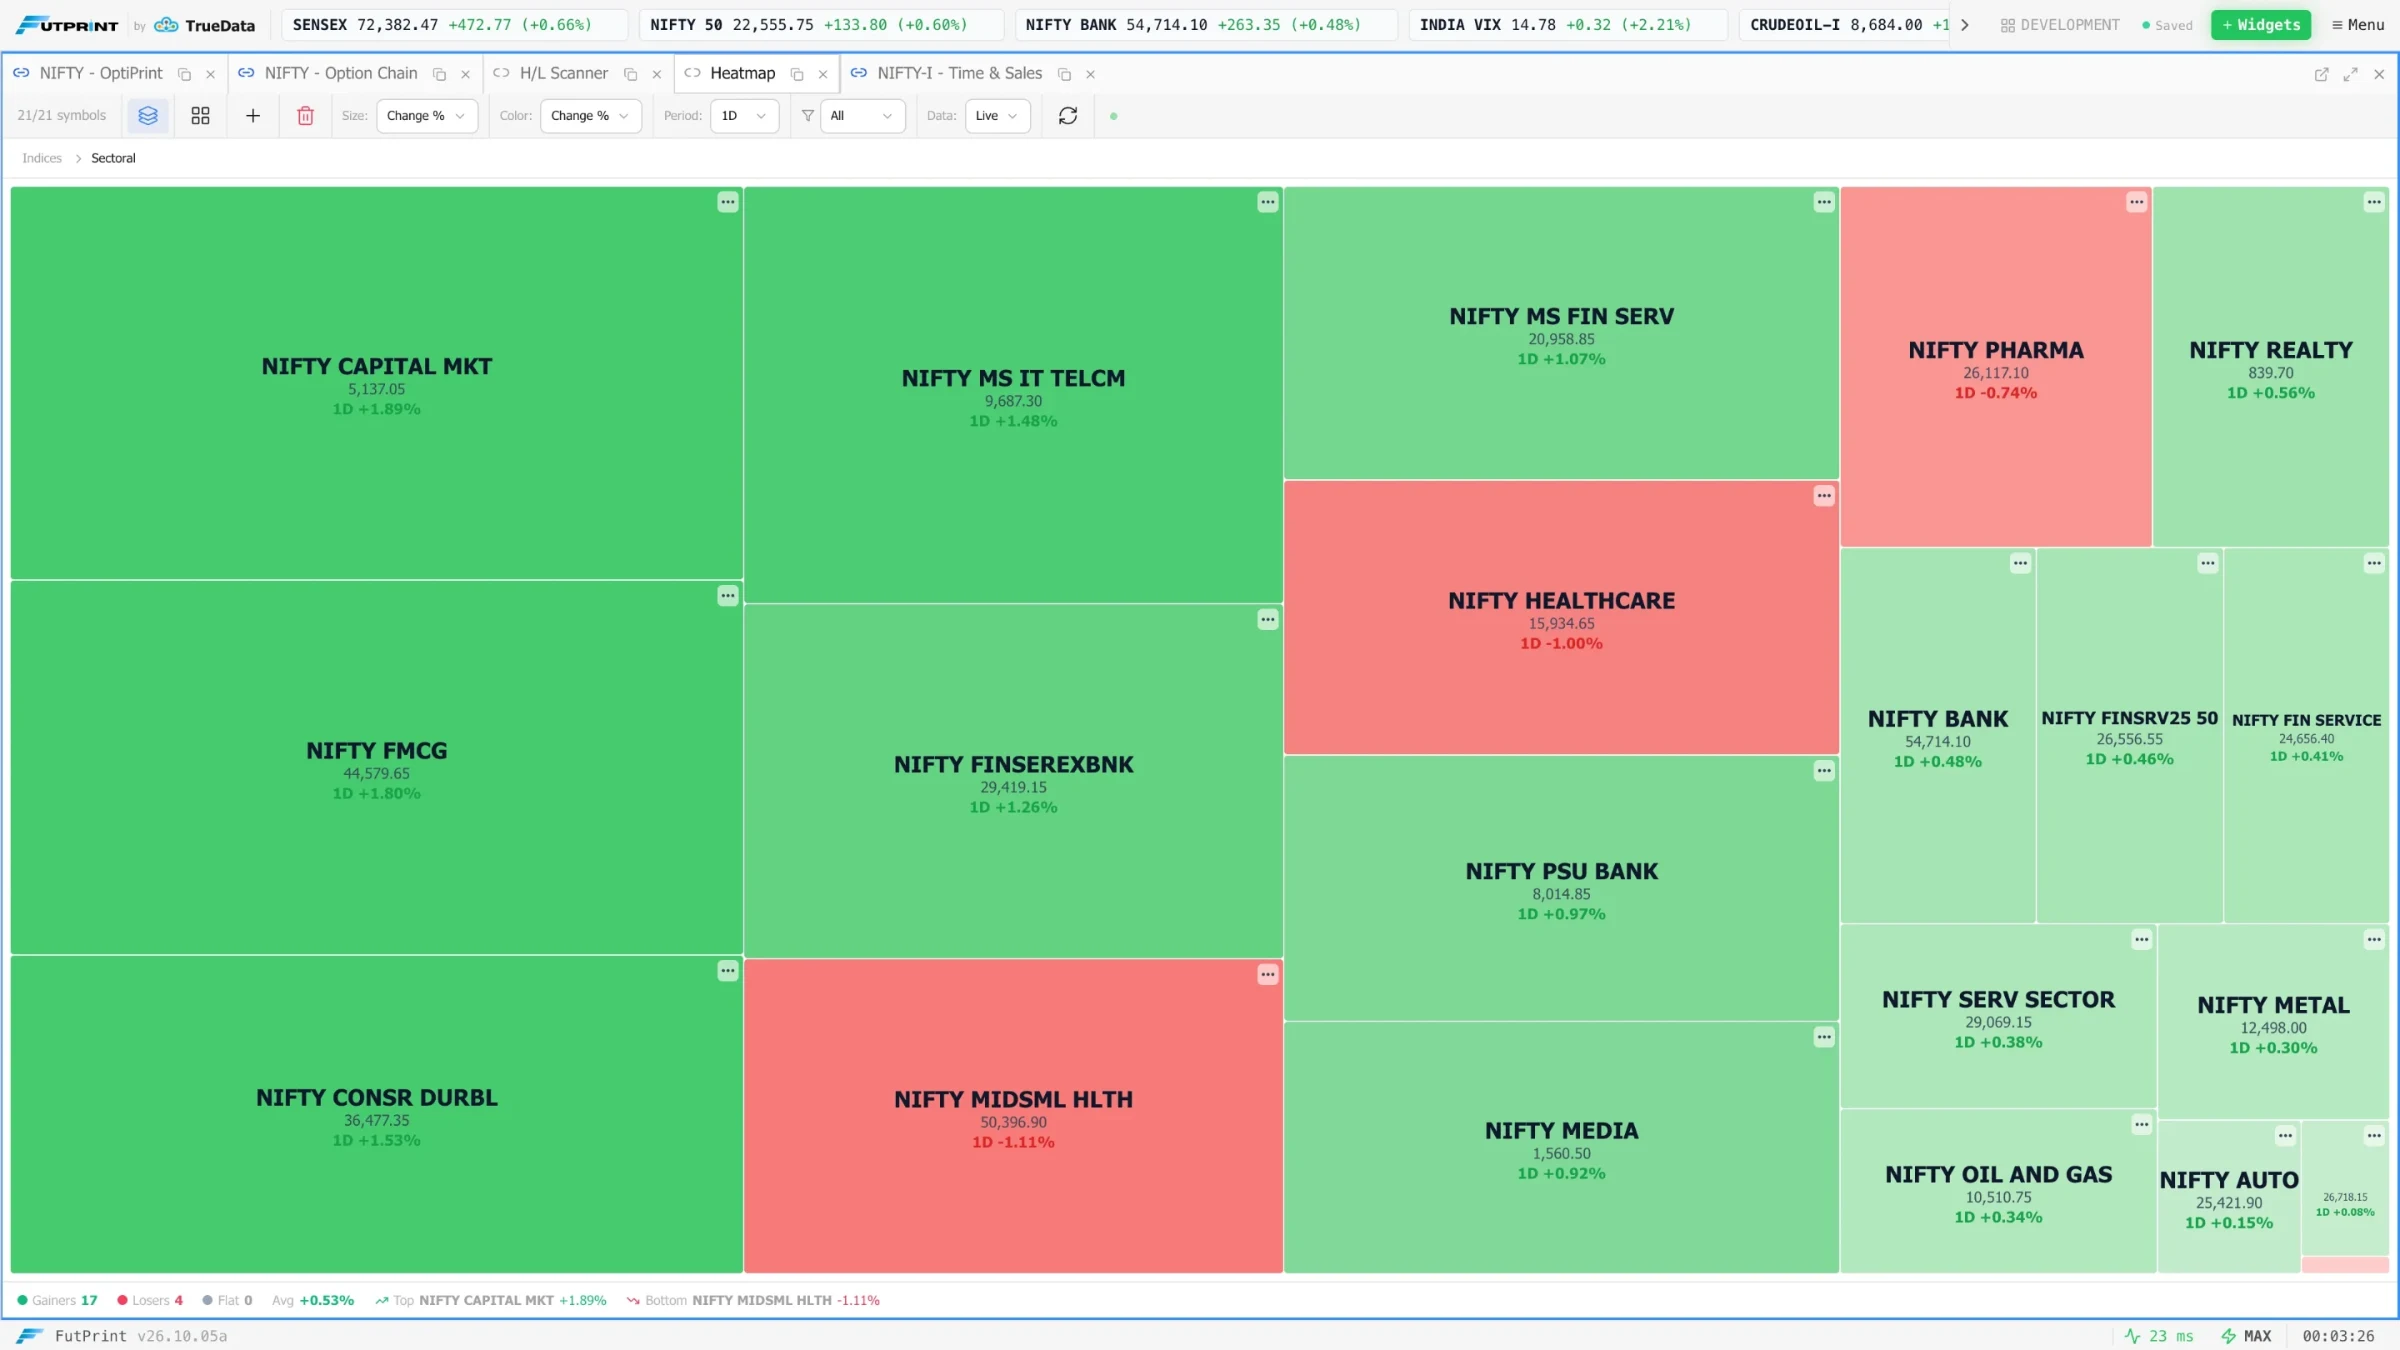Delete using the red trash icon
Viewport: 2400px width, 1350px height.
click(x=306, y=116)
